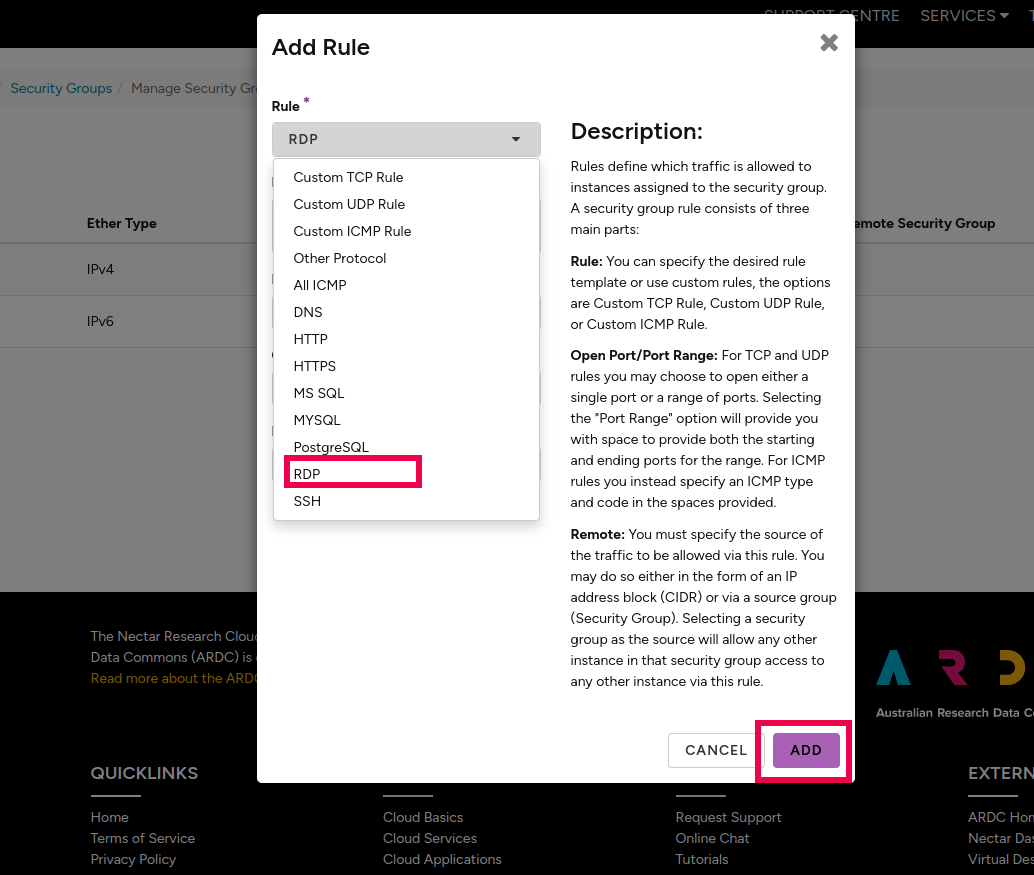Open the Rule dropdown showing RDP

click(x=406, y=139)
